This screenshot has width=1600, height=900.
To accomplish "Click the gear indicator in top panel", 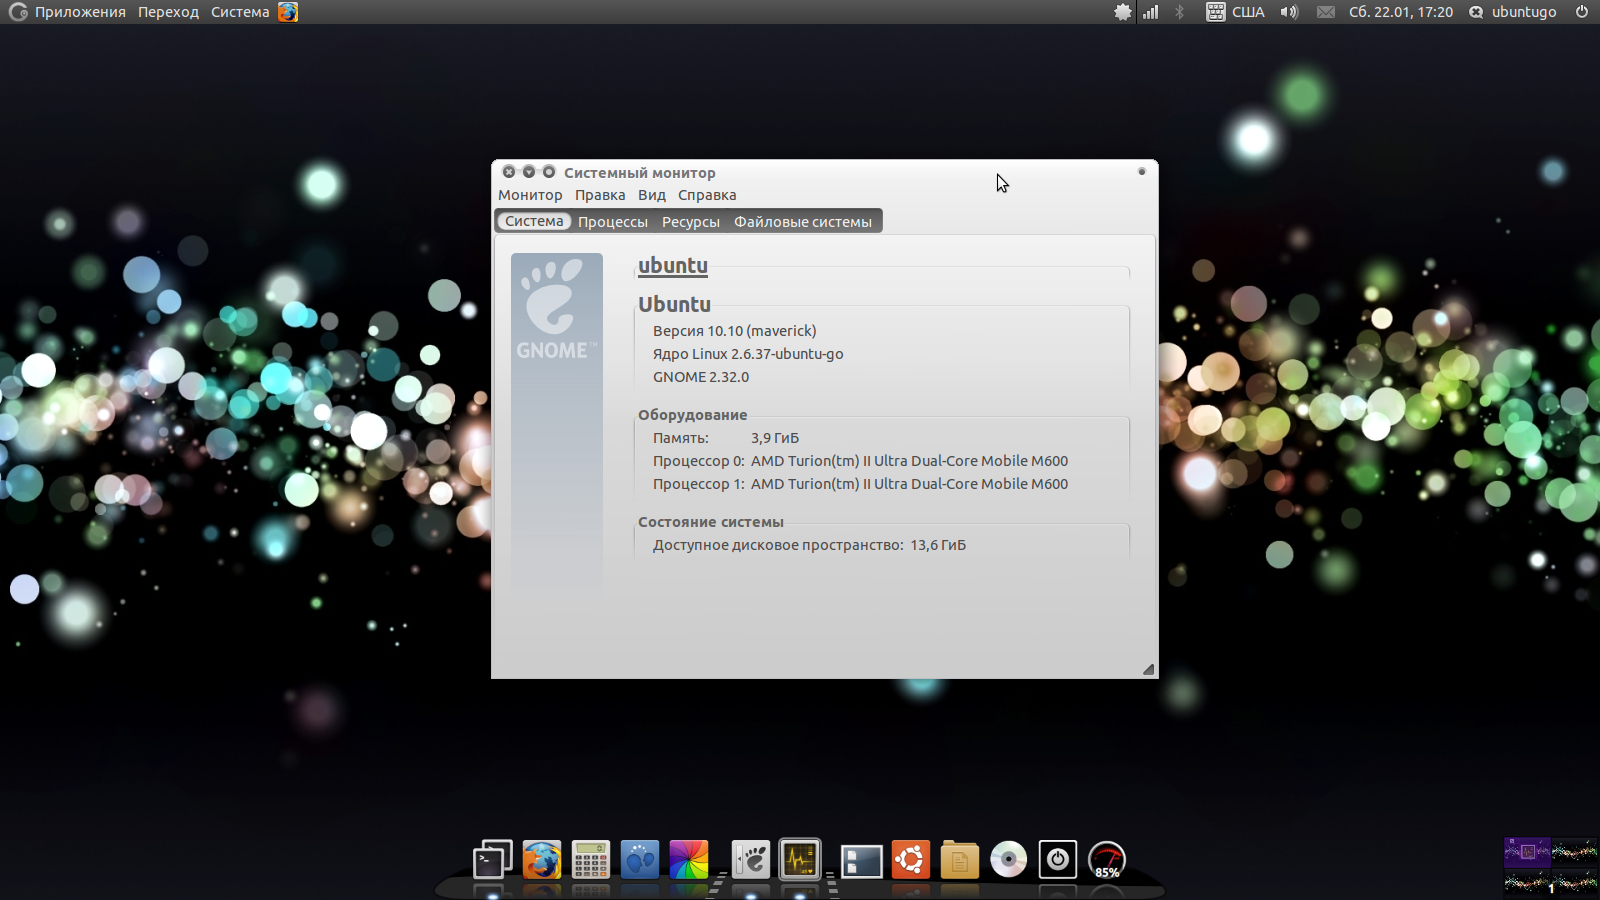I will [x=1123, y=12].
